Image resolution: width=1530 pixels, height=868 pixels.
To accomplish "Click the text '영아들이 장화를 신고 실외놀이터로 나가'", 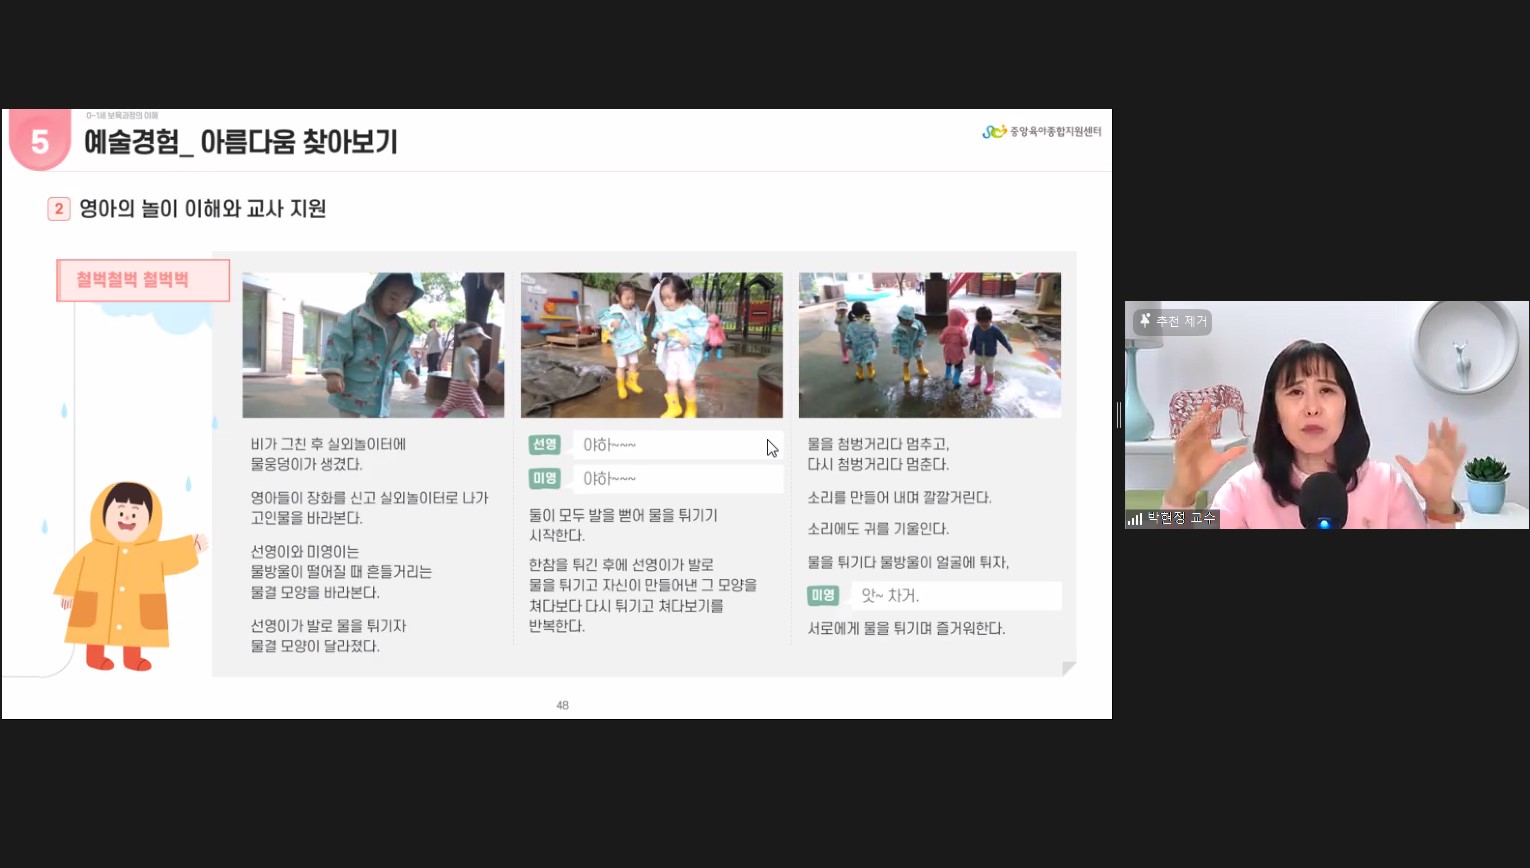I will click(x=369, y=497).
